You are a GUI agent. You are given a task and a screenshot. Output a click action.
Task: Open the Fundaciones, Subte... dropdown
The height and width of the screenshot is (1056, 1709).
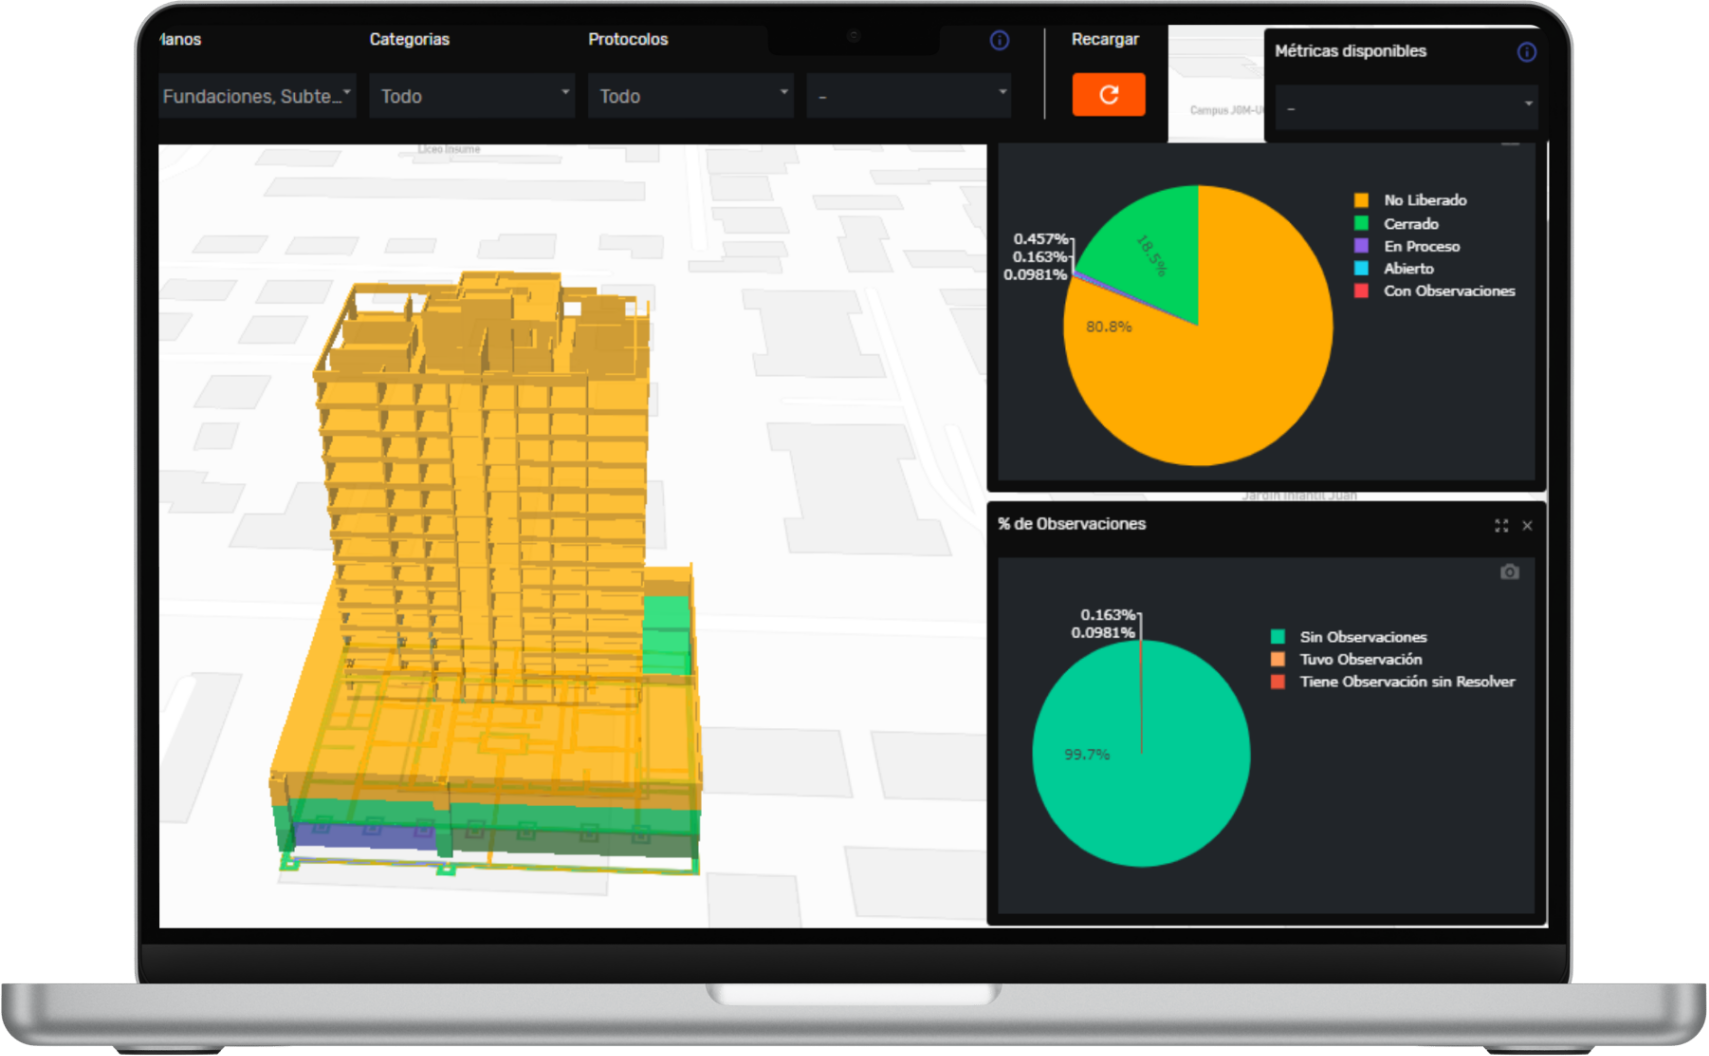257,96
